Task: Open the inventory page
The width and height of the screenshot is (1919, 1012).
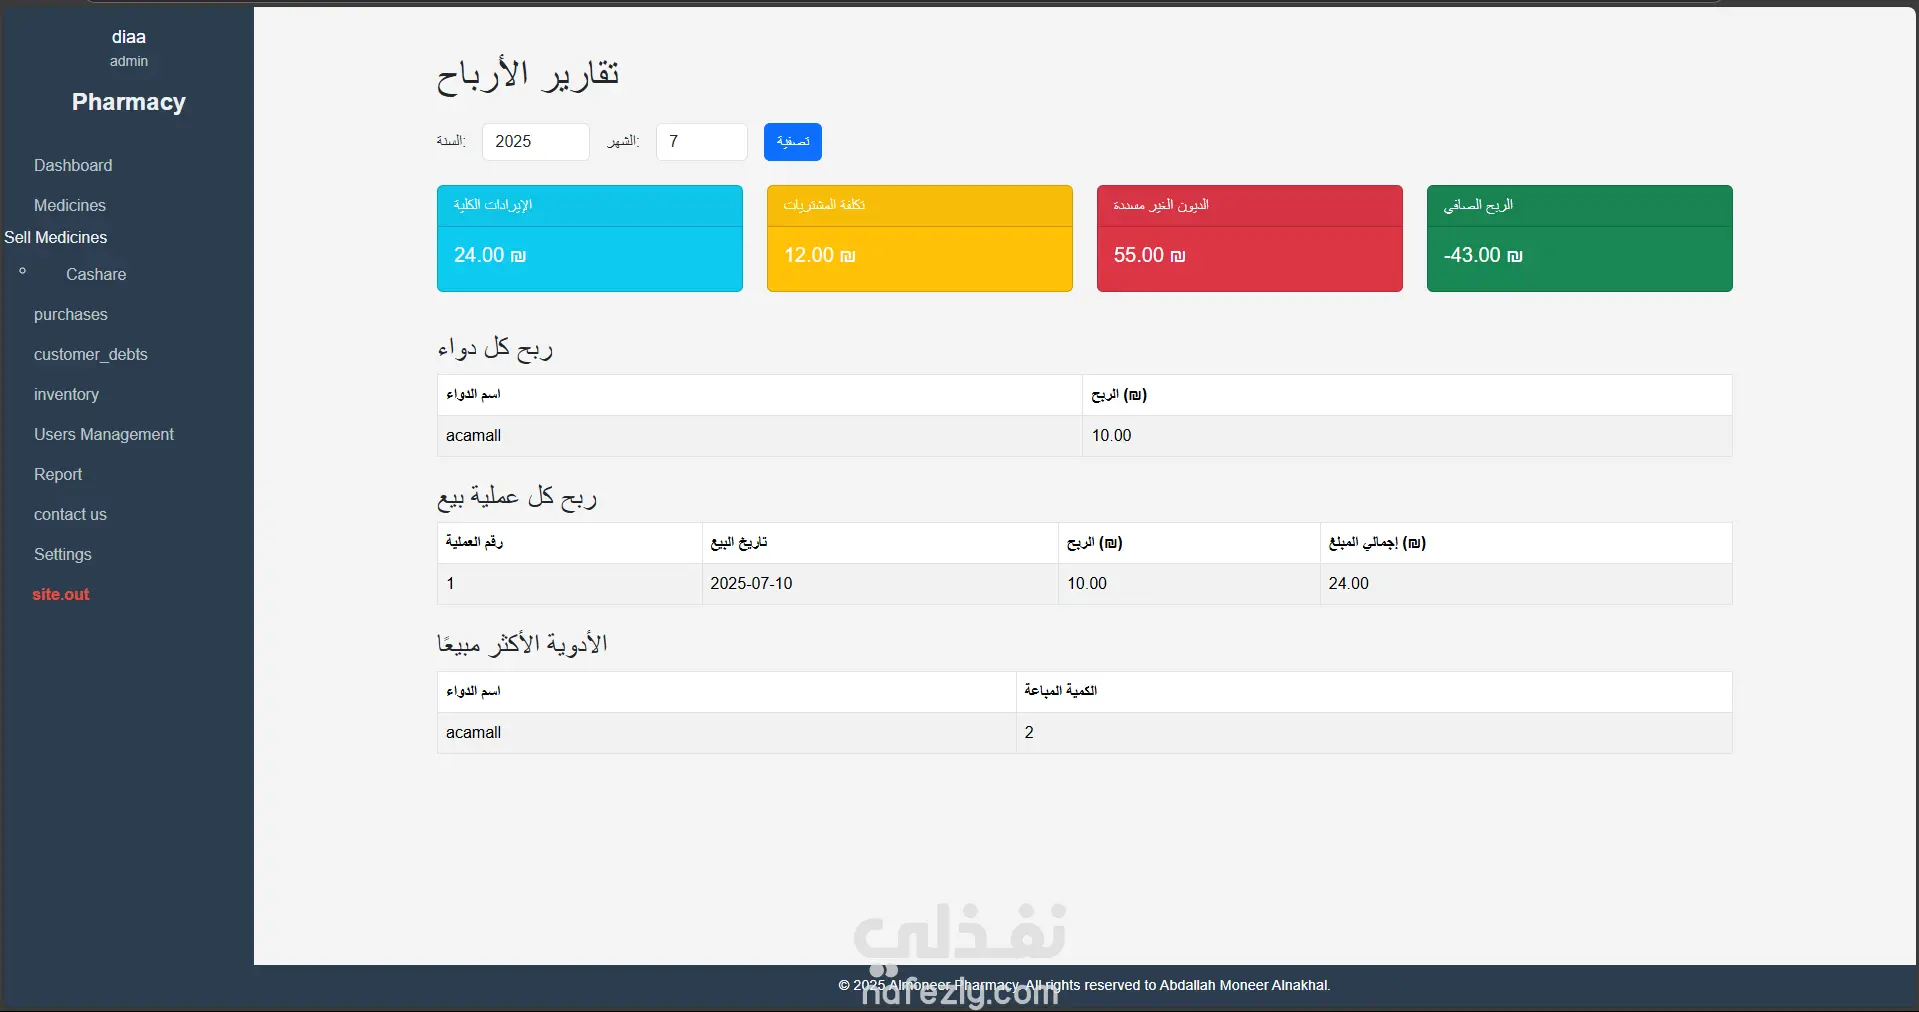Action: (66, 394)
